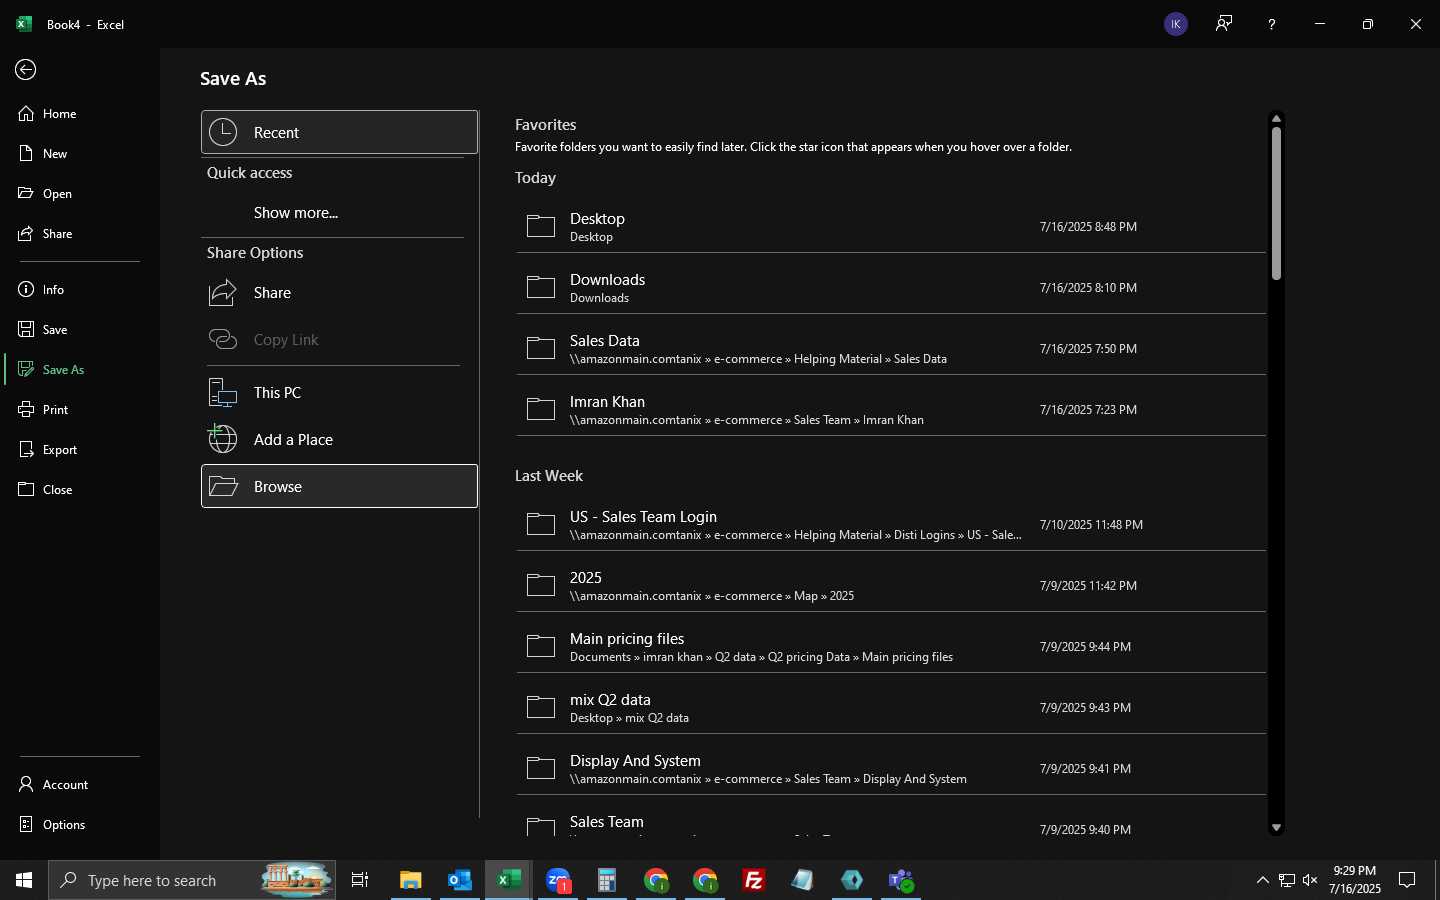Click the muted volume tray icon
The image size is (1440, 900).
1310,880
